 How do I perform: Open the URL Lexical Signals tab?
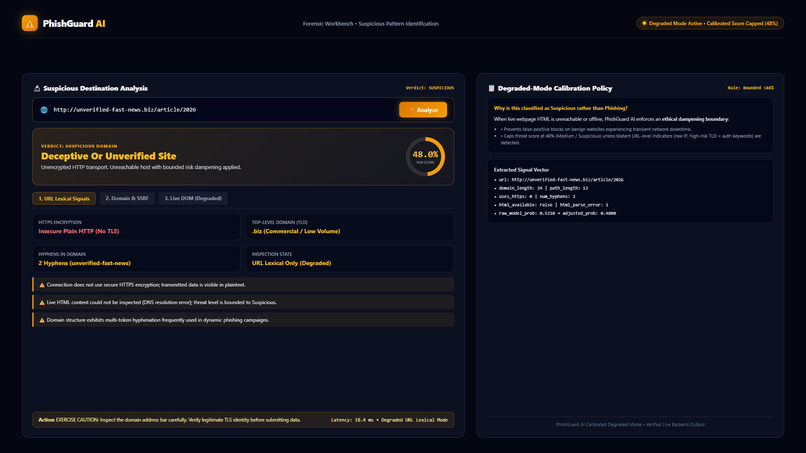[x=64, y=198]
